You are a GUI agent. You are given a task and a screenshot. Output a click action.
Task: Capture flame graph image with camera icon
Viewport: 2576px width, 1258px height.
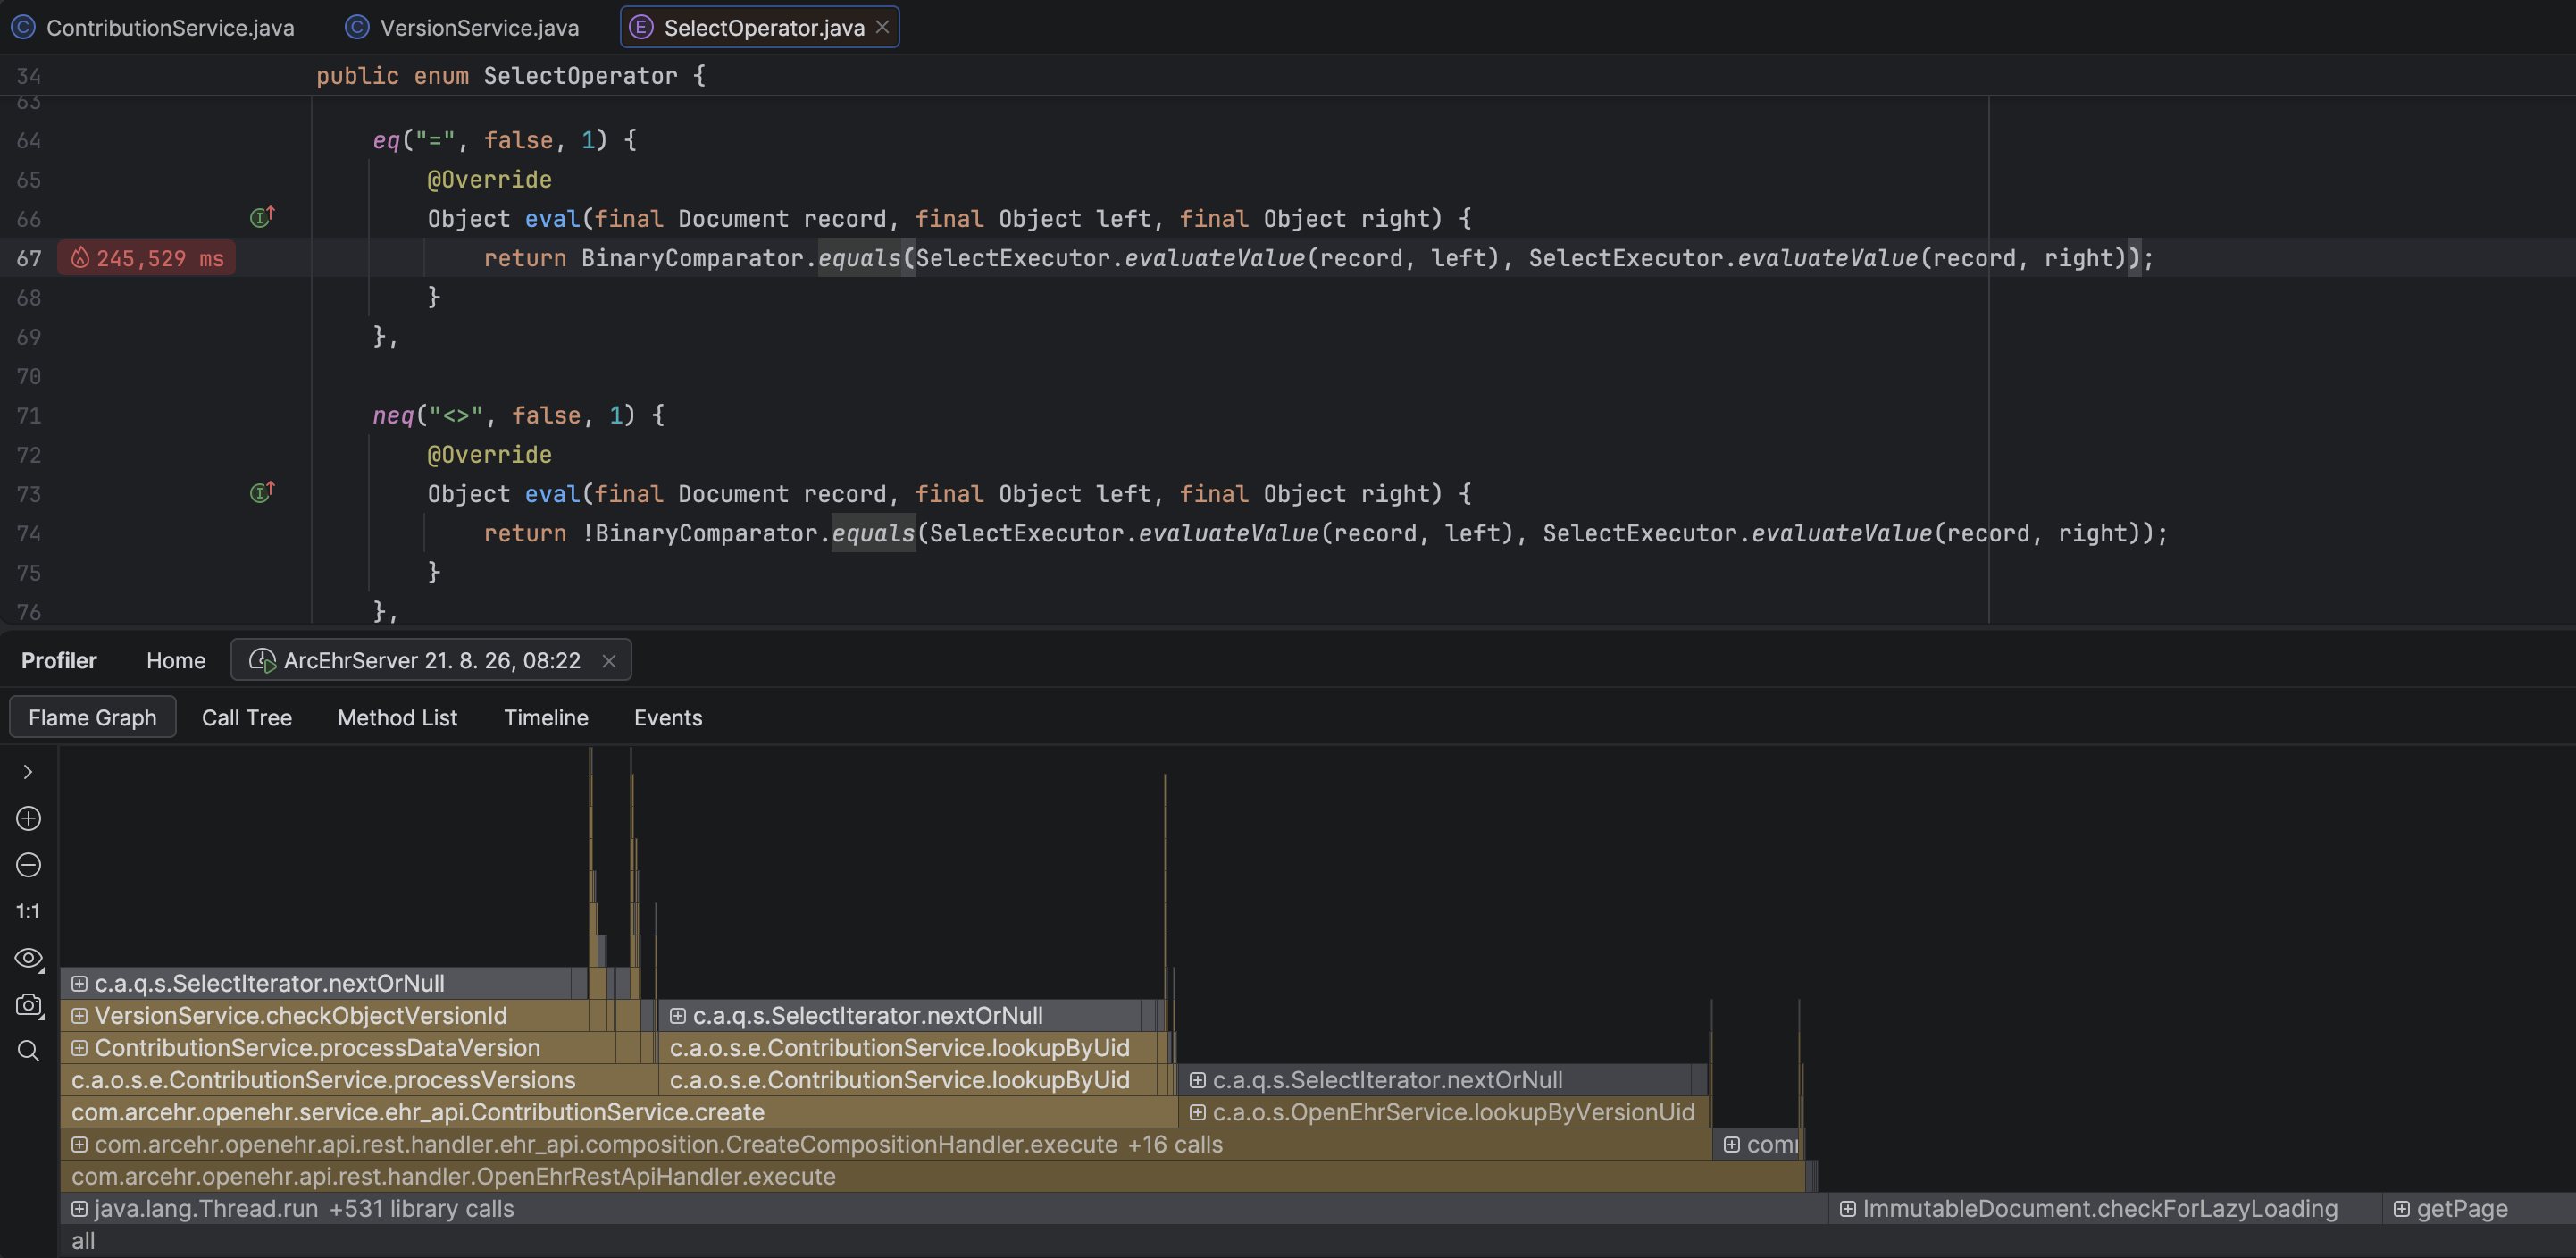pos(28,1004)
